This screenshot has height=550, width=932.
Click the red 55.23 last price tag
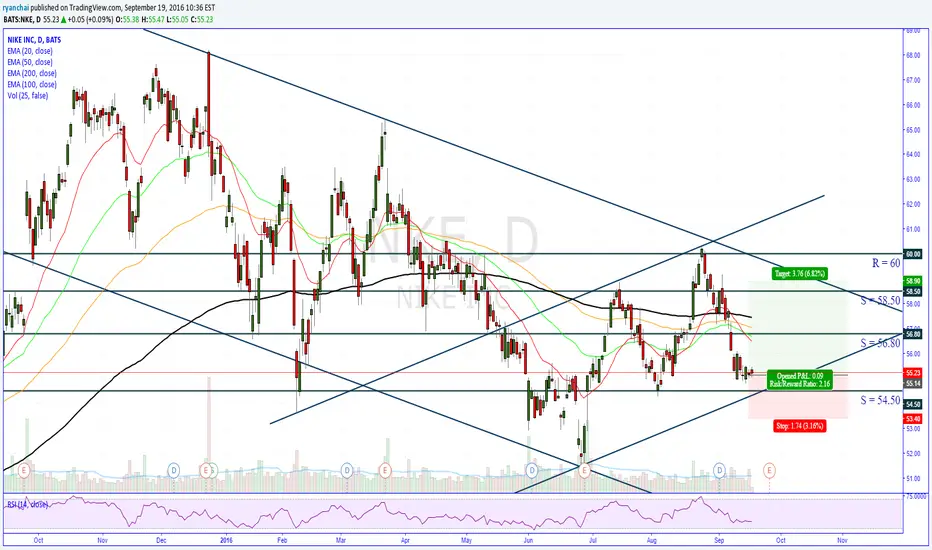(x=912, y=373)
